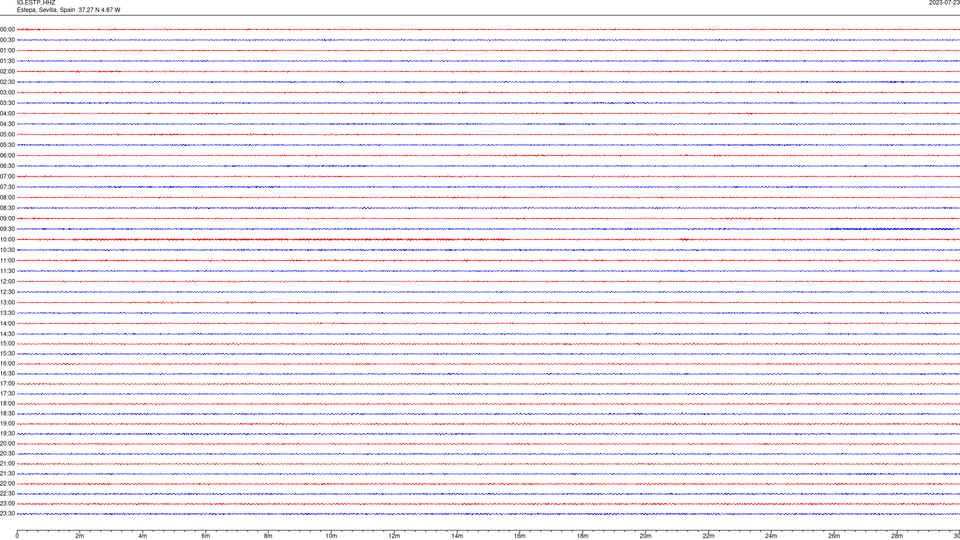The width and height of the screenshot is (960, 540).
Task: Click the 24m tick label on bottom axis
Action: tap(771, 536)
